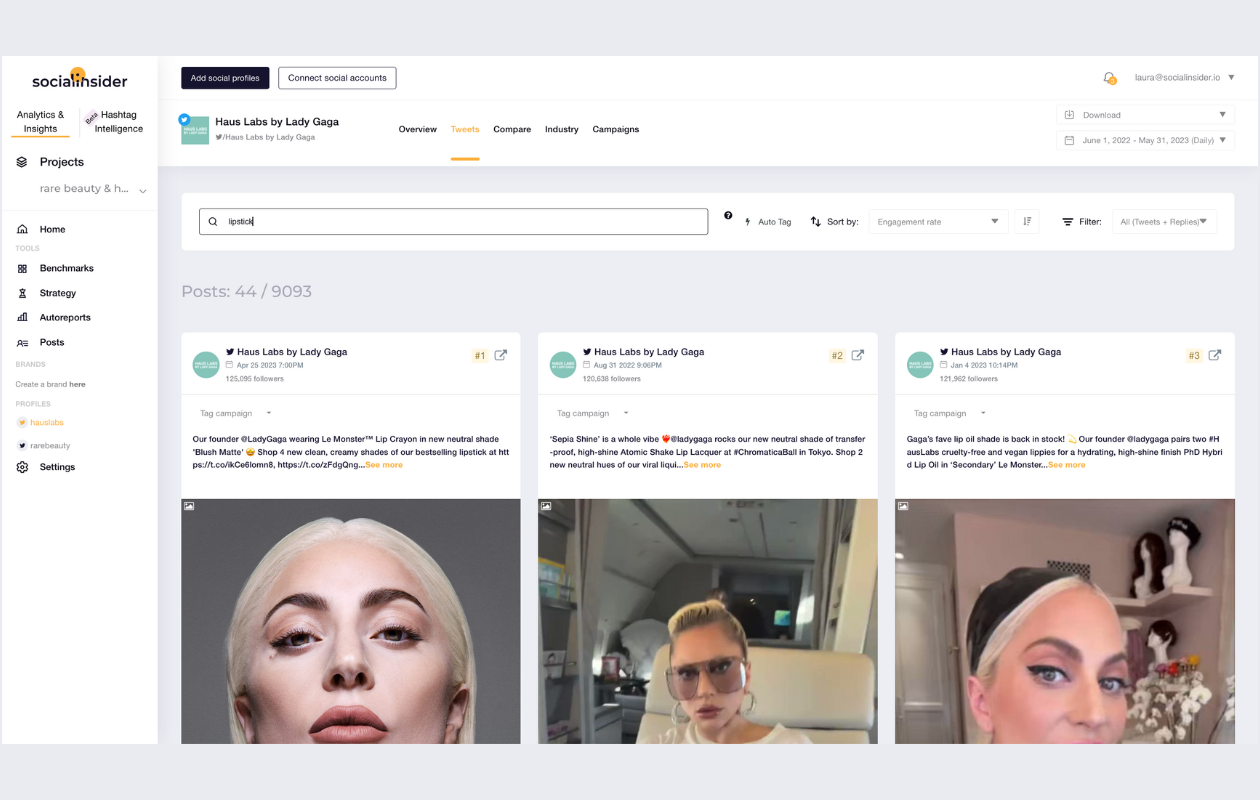Click the Filter lines icon
The width and height of the screenshot is (1260, 800).
[1067, 222]
